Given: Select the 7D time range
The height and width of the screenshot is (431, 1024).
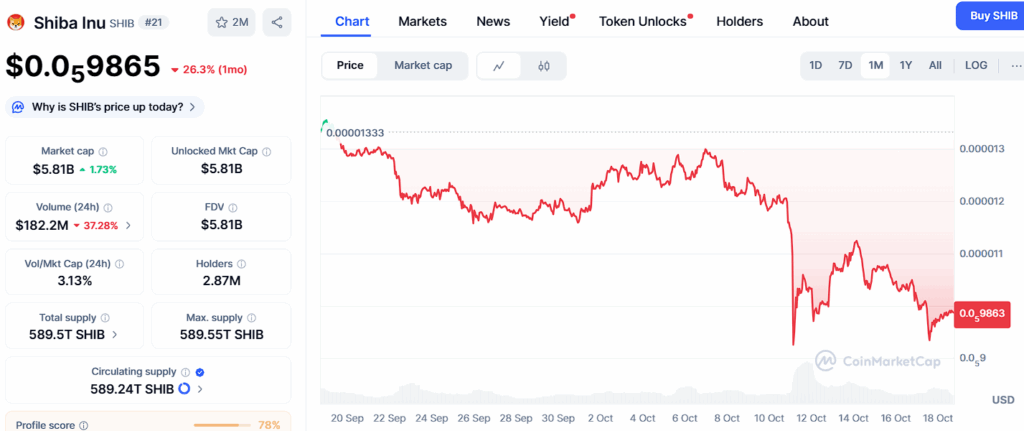Looking at the screenshot, I should [x=845, y=66].
